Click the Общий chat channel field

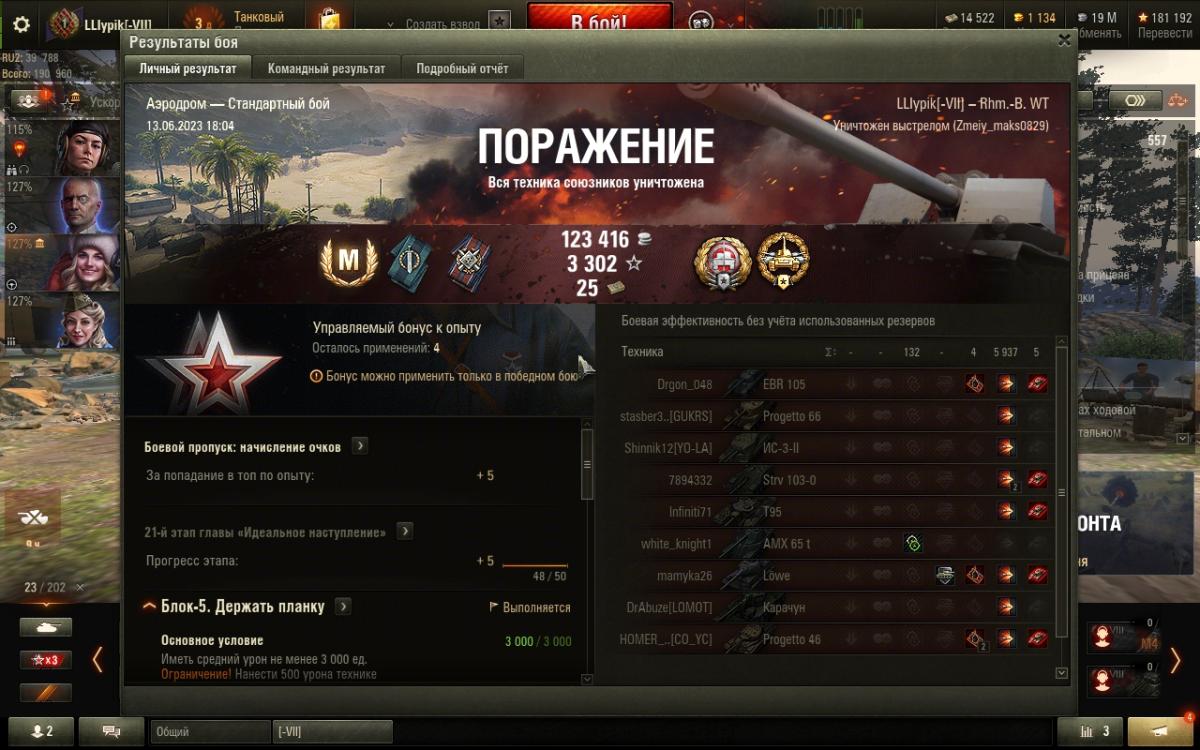(210, 731)
